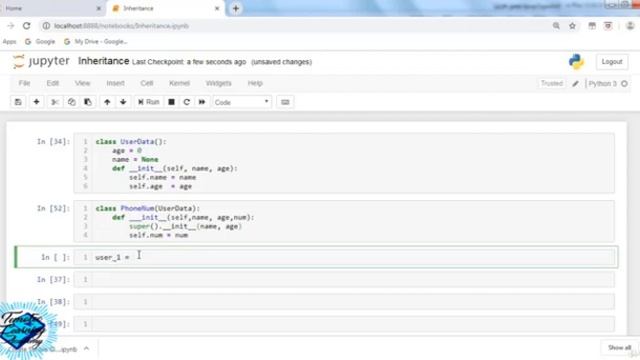Open the Cell menu
Image resolution: width=640 pixels, height=360 pixels.
coord(147,83)
